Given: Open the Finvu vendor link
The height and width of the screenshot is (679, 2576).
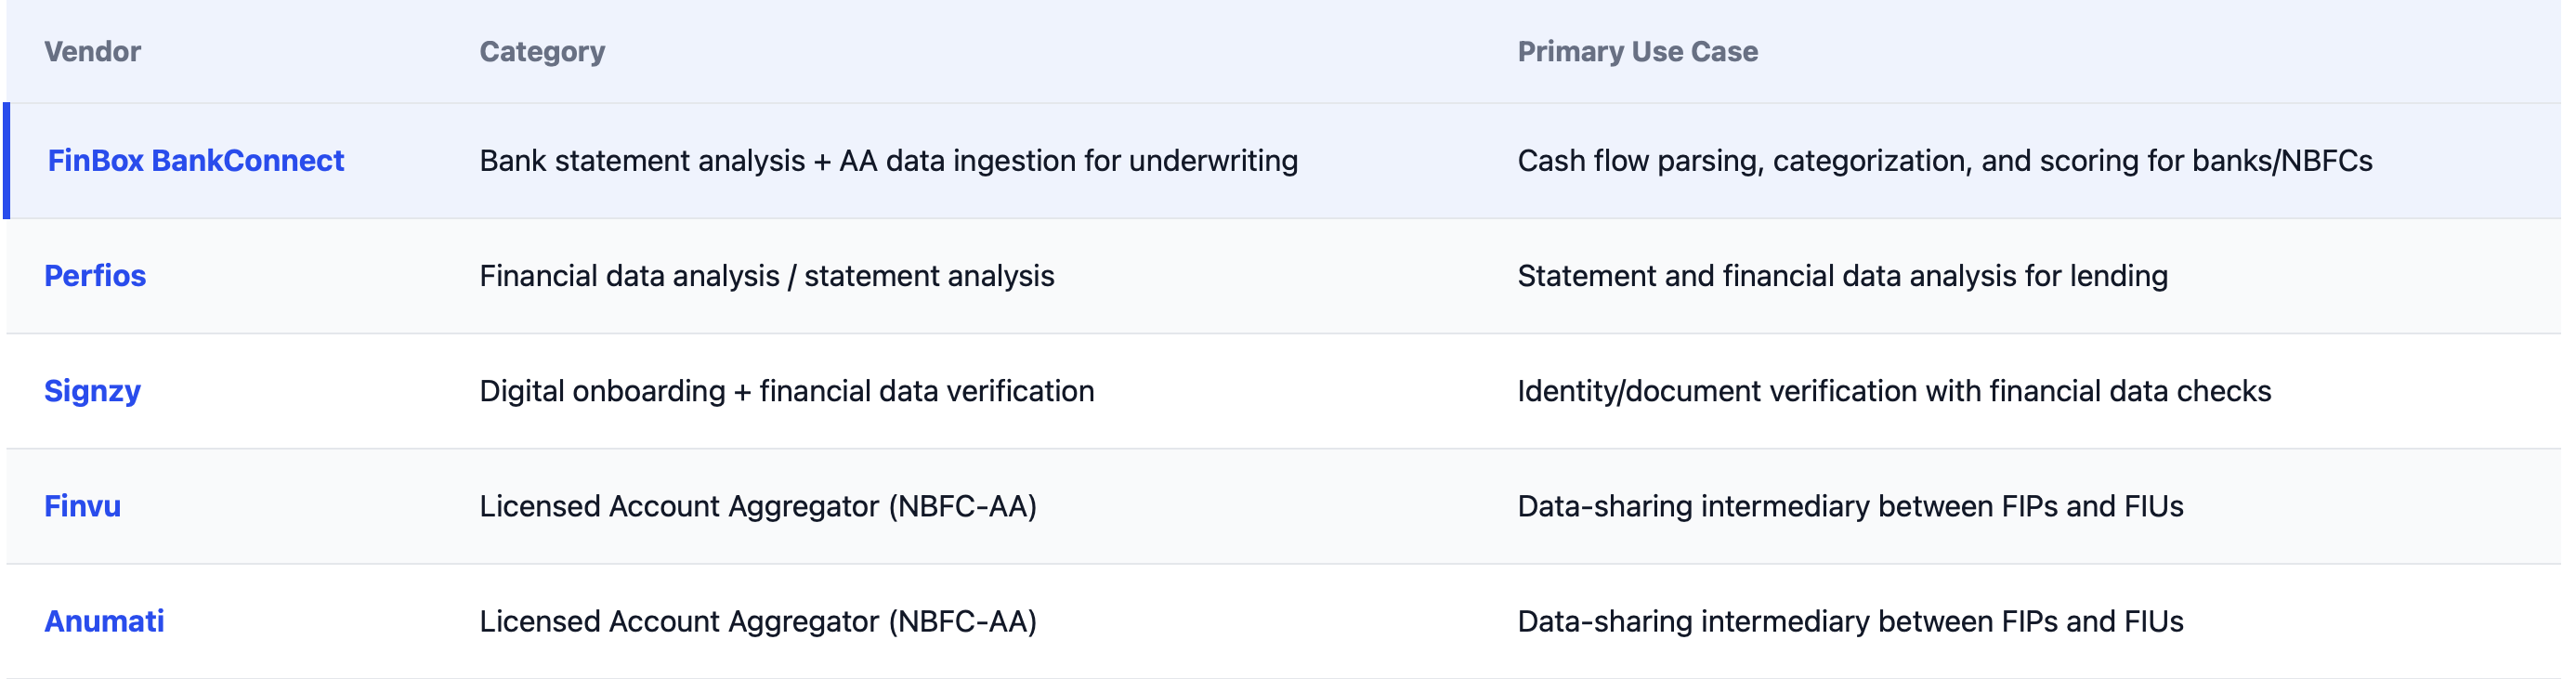Looking at the screenshot, I should coord(82,506).
